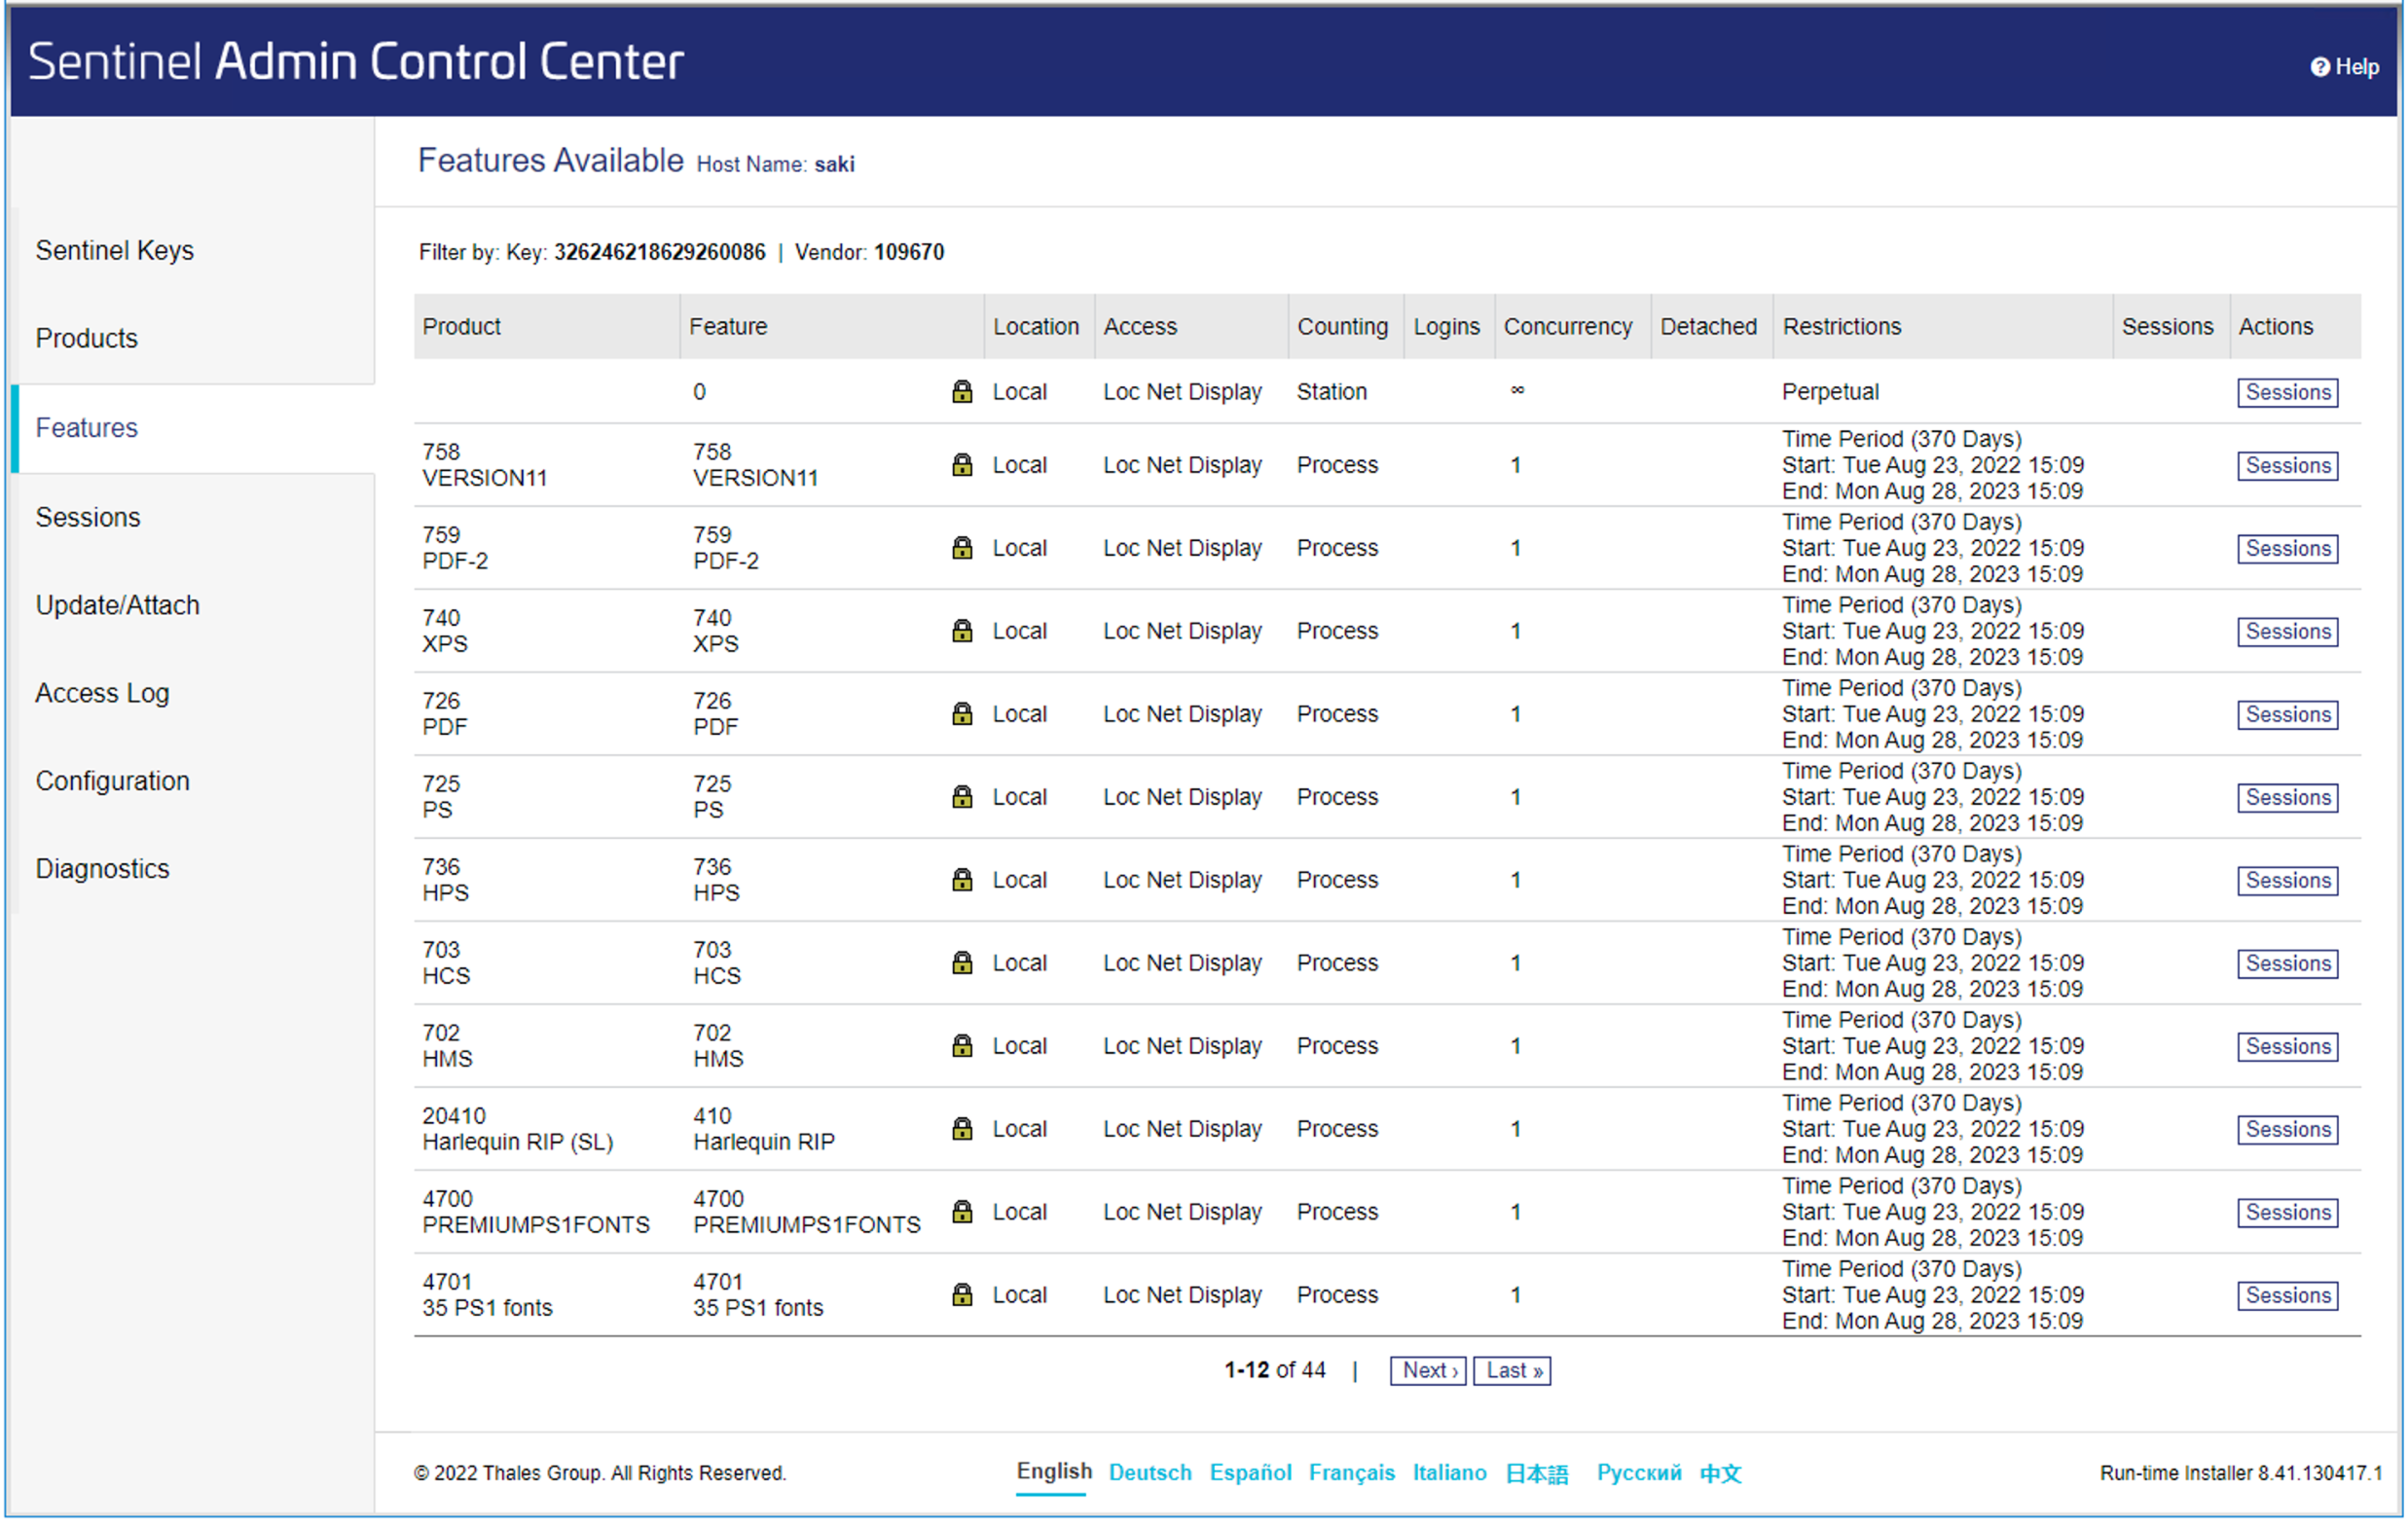
Task: Open the Access Log sidebar page
Action: tap(102, 693)
